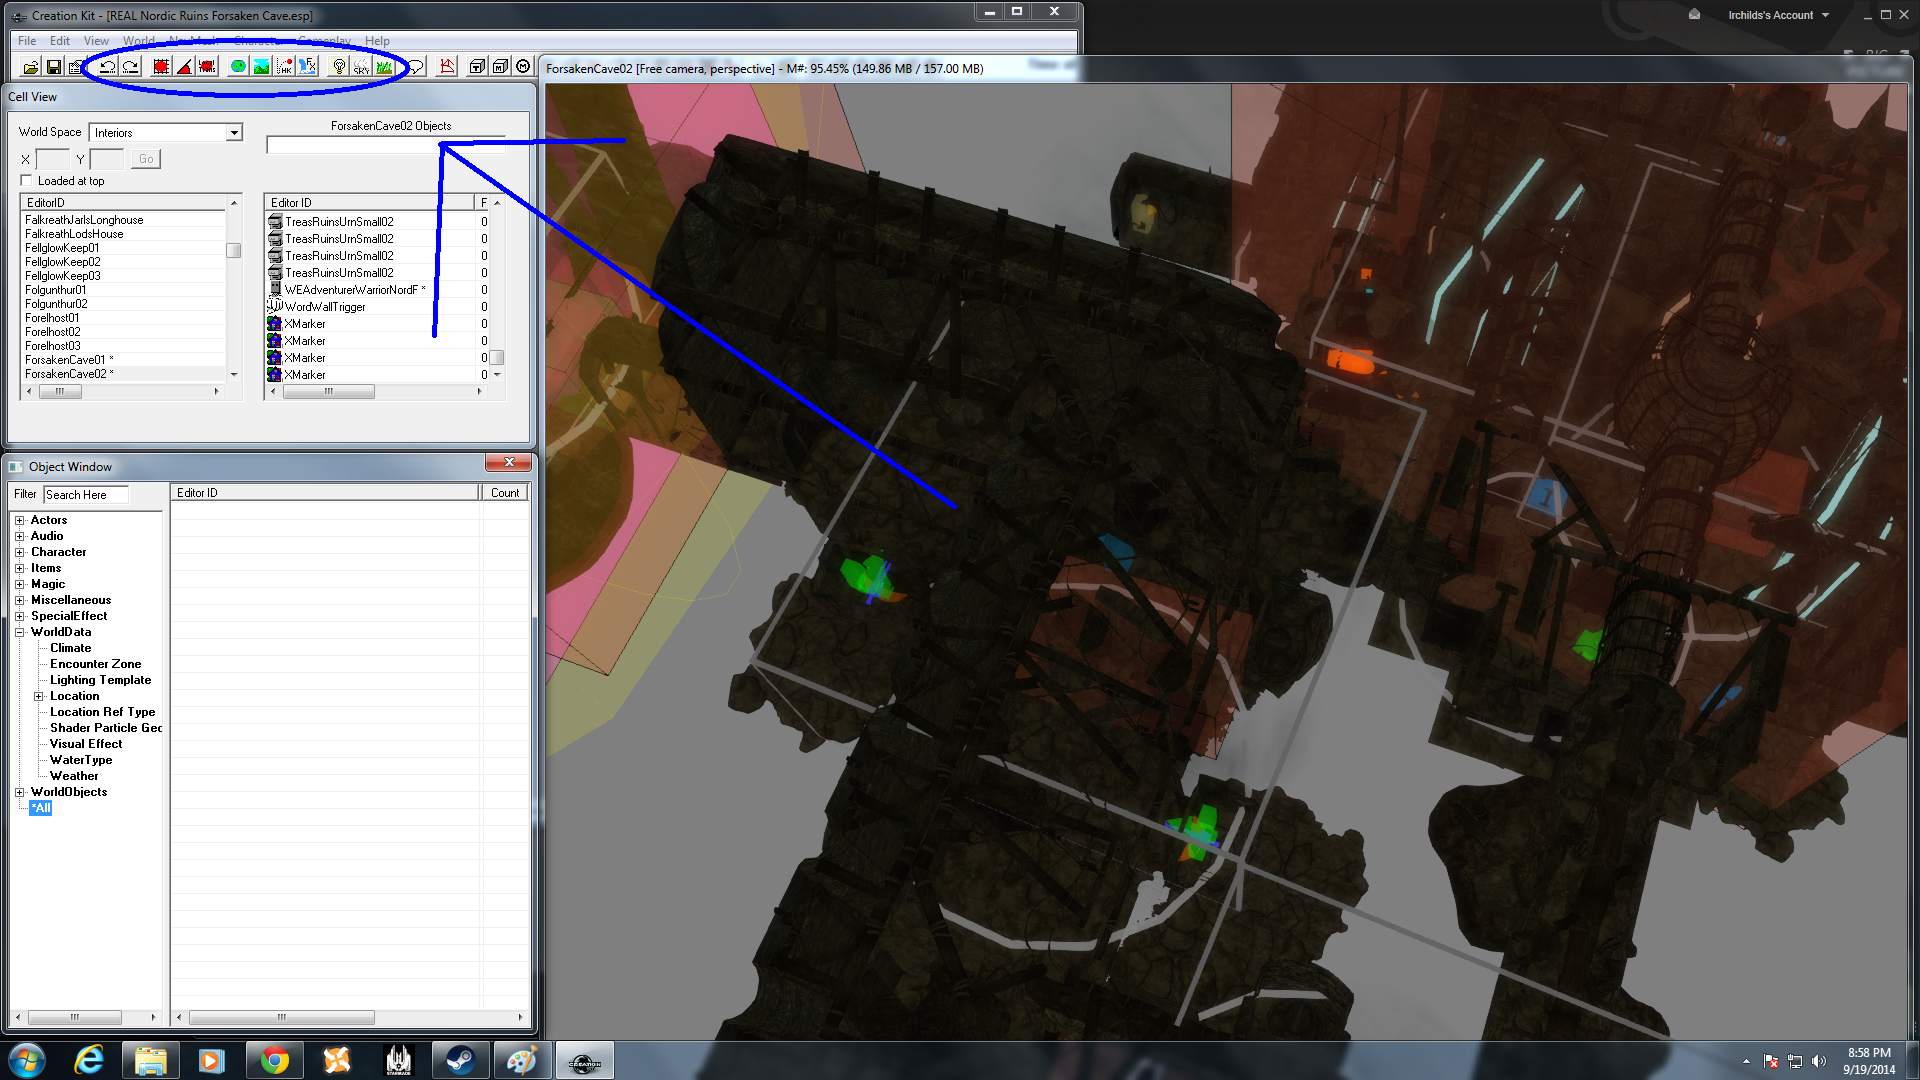Click the Open plugin folder icon
This screenshot has width=1920, height=1080.
31,67
